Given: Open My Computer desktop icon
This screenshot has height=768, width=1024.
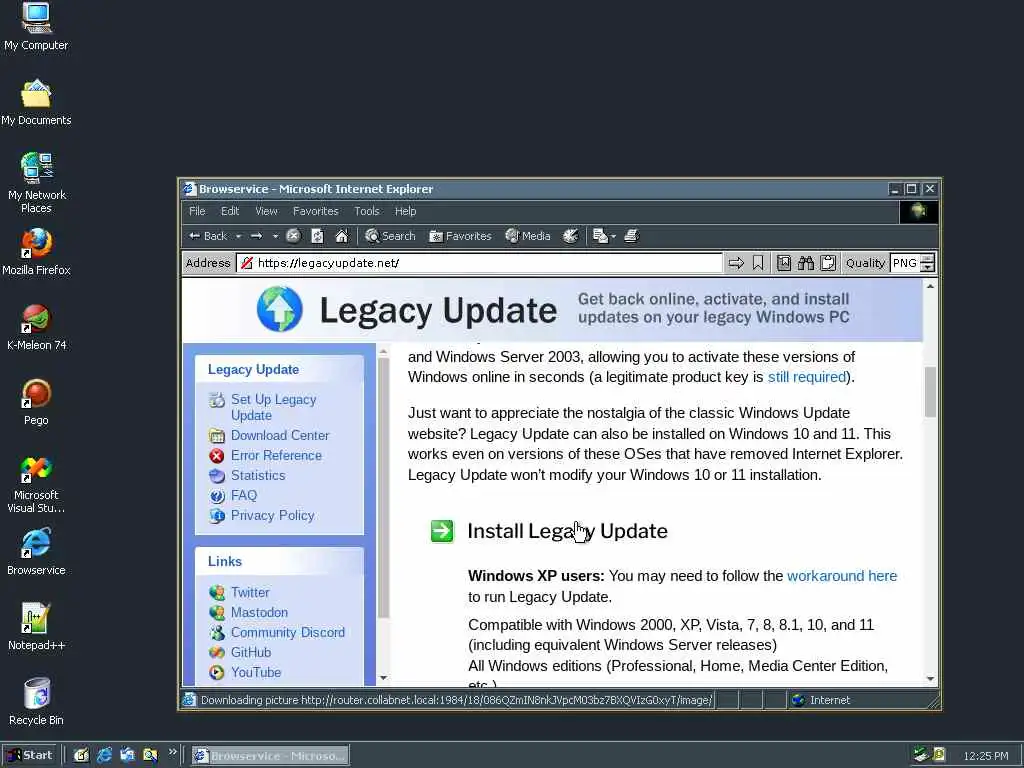Looking at the screenshot, I should [x=36, y=27].
